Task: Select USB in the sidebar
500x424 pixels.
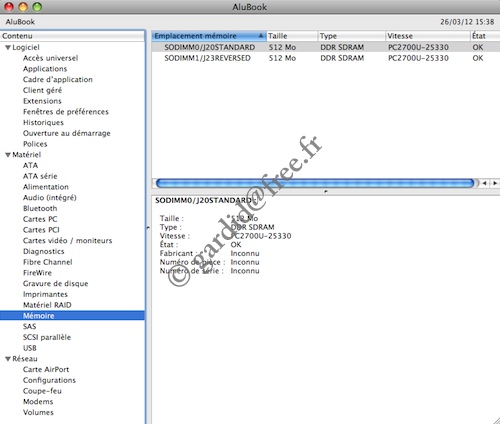Action: pos(30,348)
